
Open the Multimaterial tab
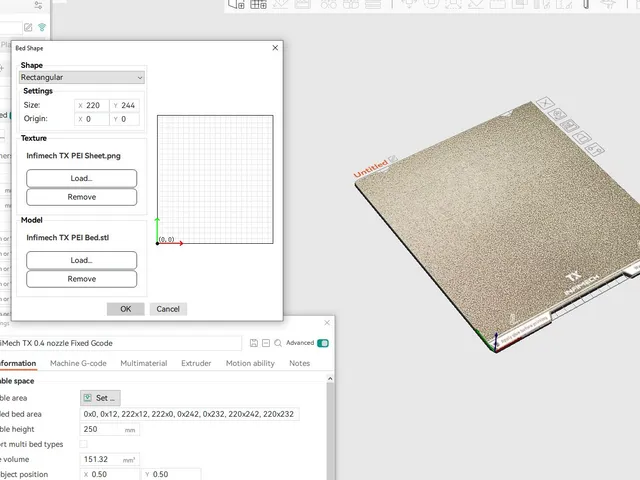click(144, 363)
